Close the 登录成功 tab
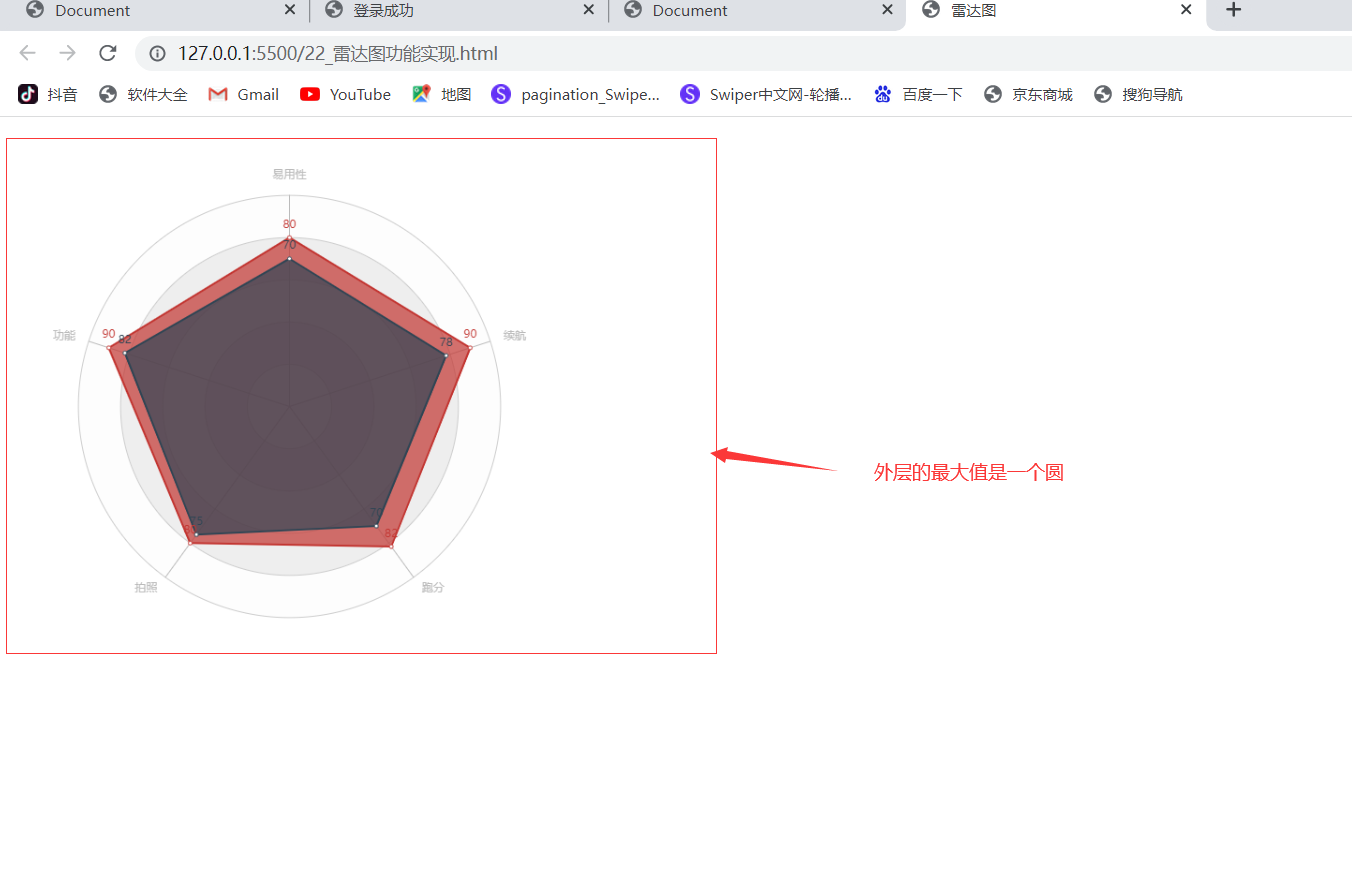 pos(589,10)
